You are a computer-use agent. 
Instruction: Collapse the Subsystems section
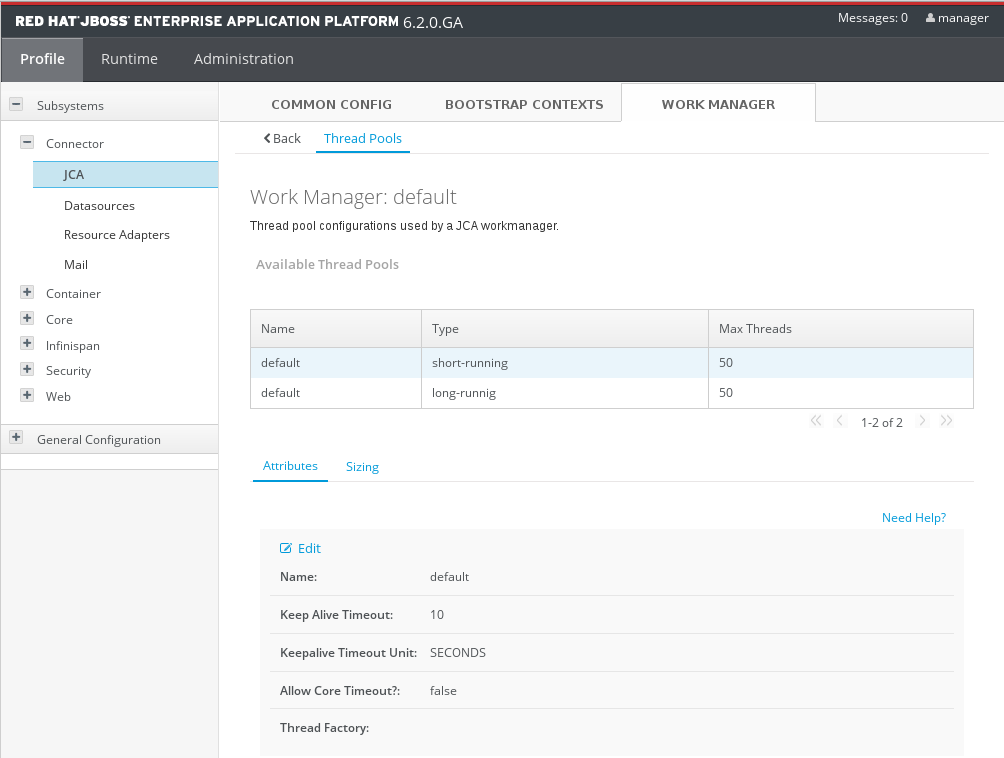point(16,104)
